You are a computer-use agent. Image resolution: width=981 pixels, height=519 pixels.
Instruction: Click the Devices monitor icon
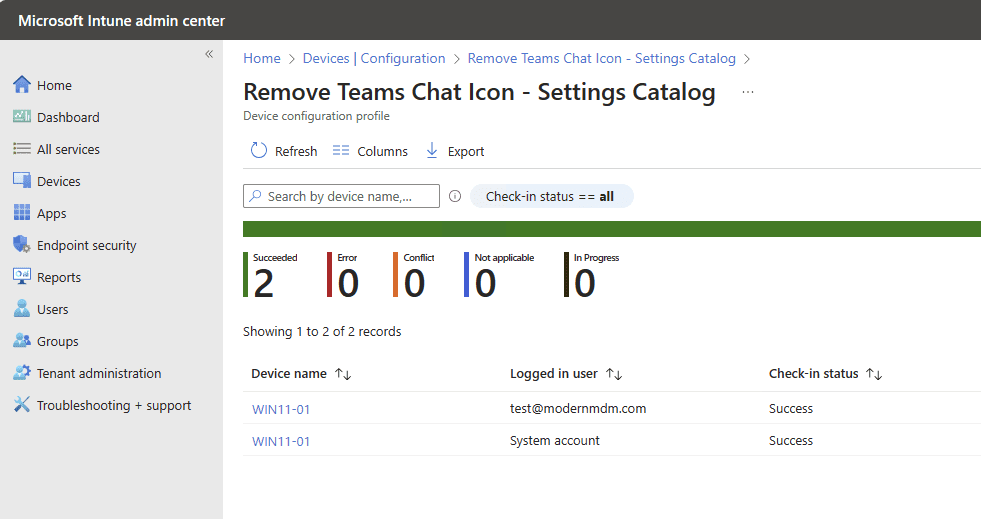pos(22,180)
